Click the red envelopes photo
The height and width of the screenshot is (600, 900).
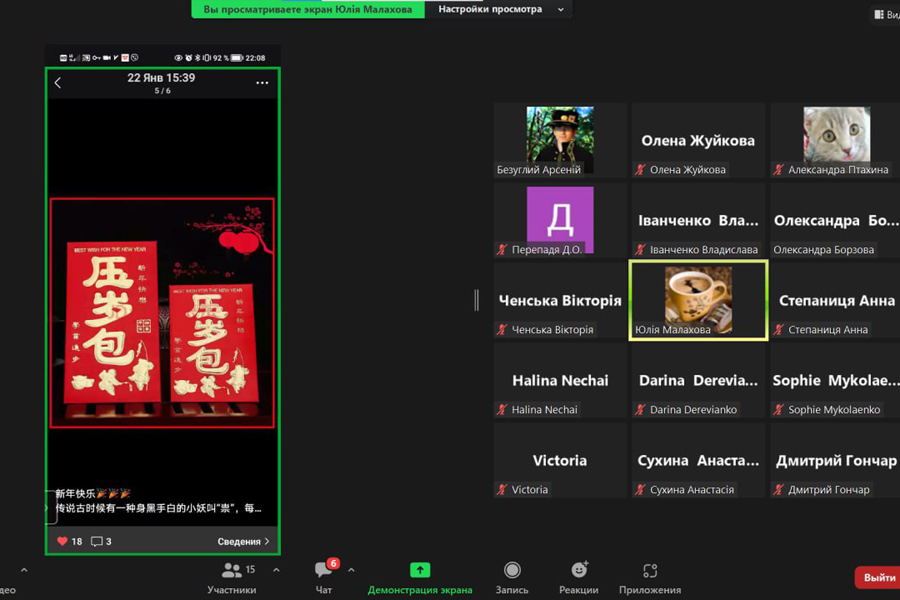[x=162, y=313]
